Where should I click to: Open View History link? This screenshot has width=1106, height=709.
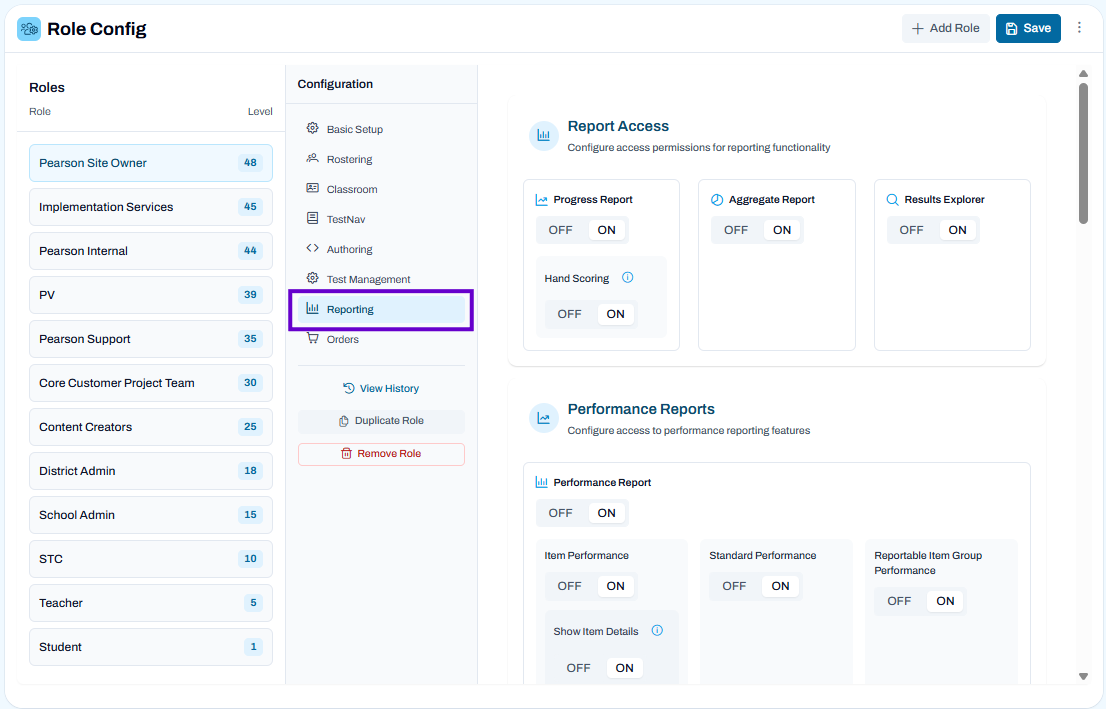point(382,388)
